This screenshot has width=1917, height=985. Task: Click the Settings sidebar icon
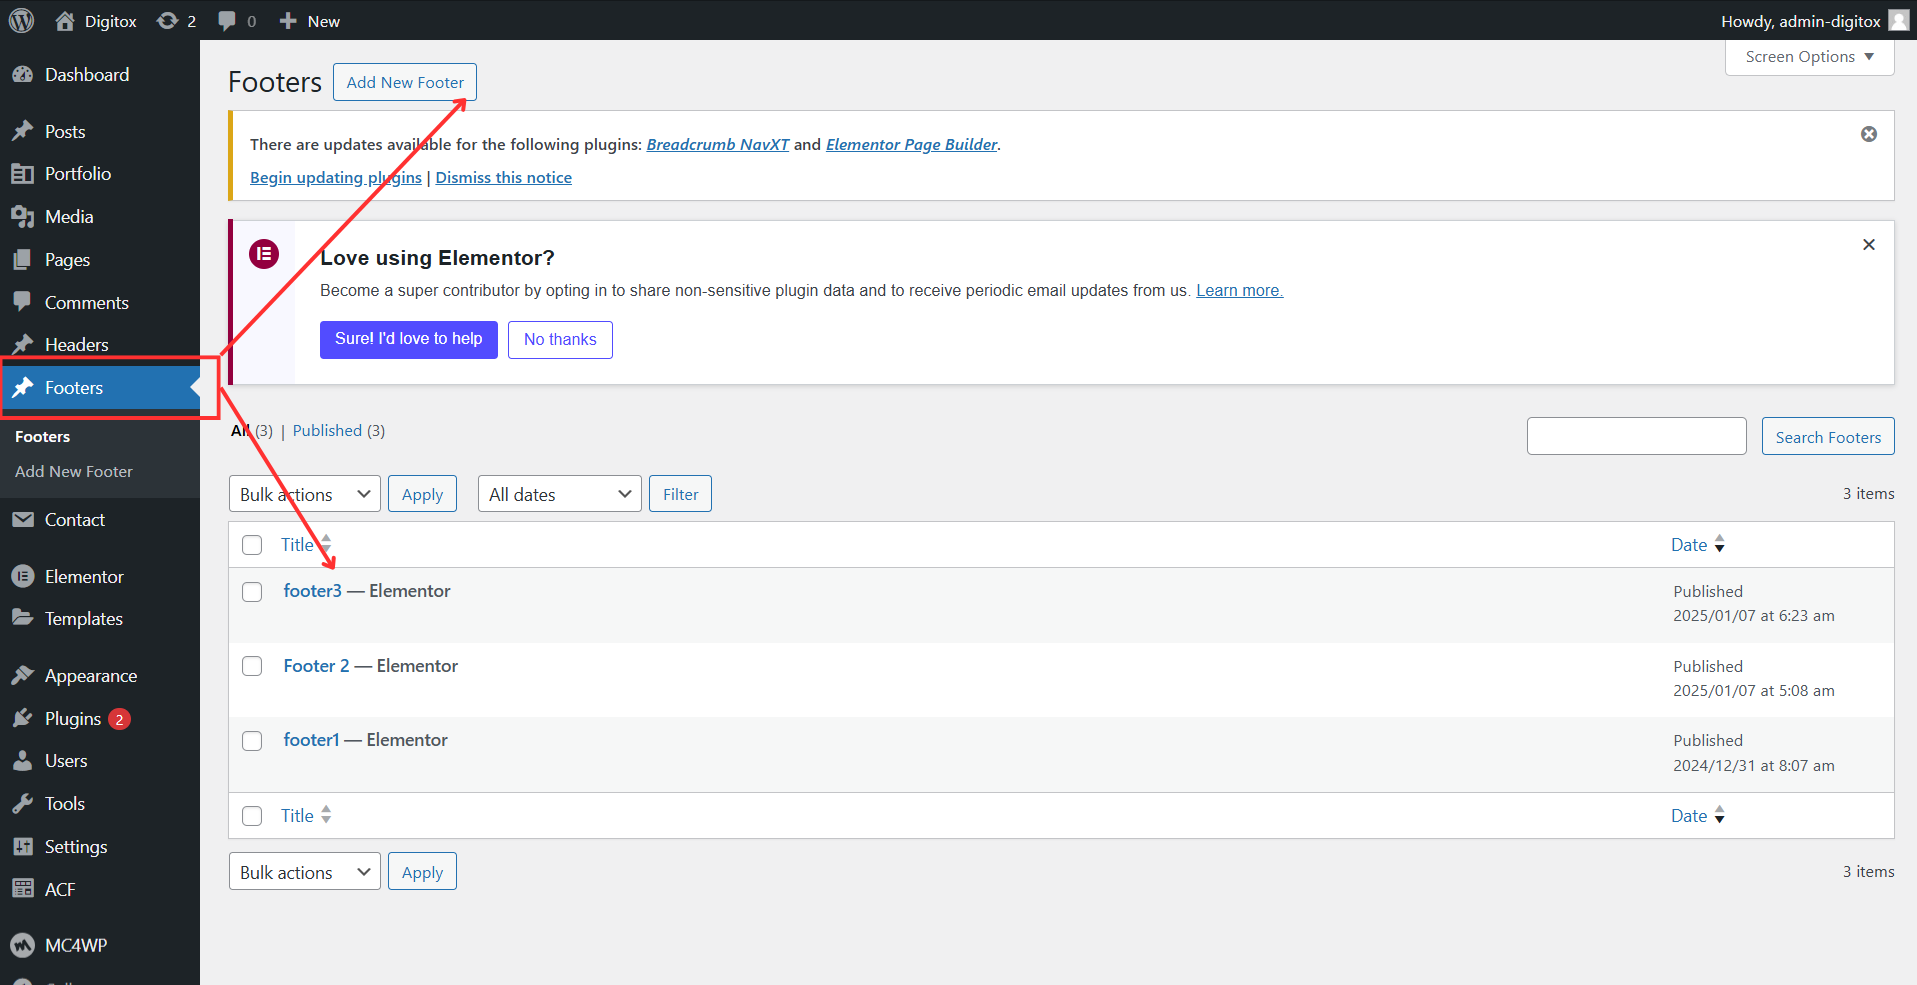click(x=23, y=847)
